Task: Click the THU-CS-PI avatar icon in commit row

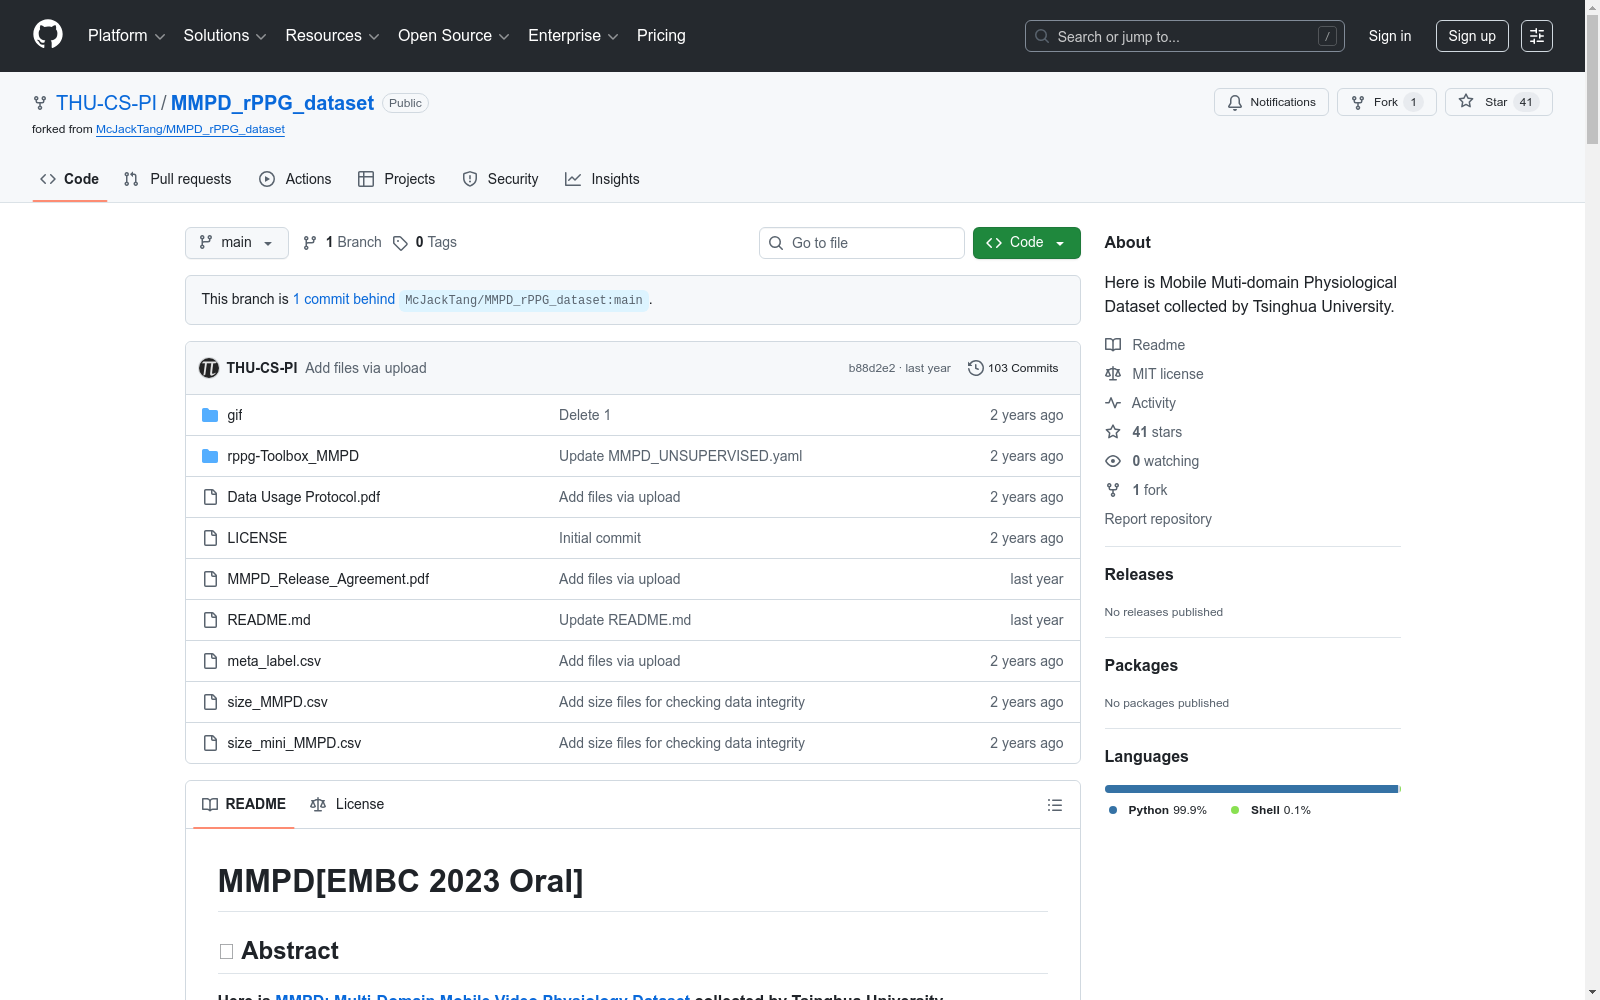Action: 209,368
